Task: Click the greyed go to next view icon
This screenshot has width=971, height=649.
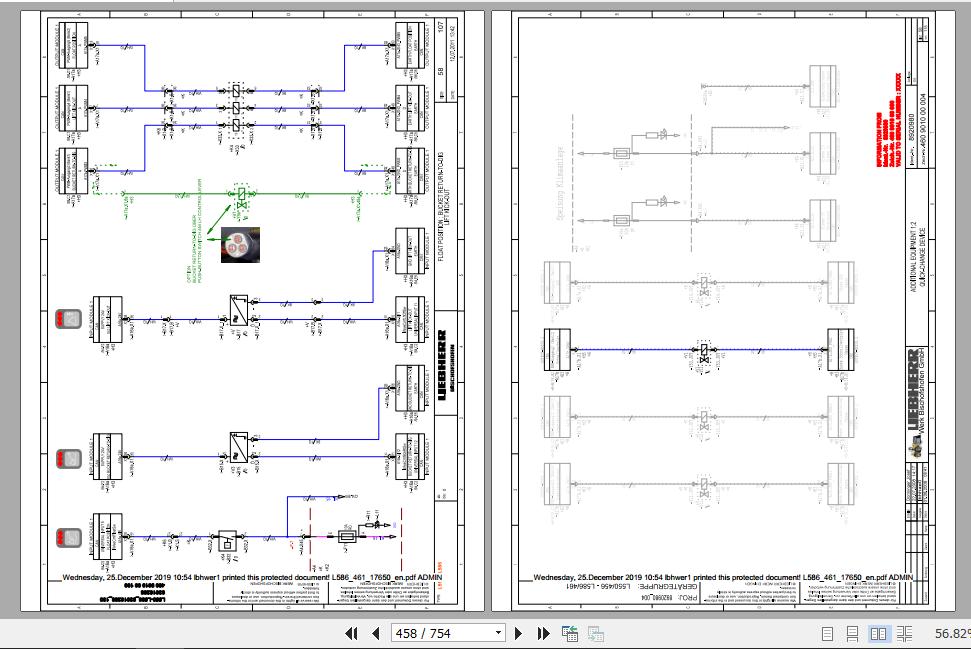Action: (596, 634)
